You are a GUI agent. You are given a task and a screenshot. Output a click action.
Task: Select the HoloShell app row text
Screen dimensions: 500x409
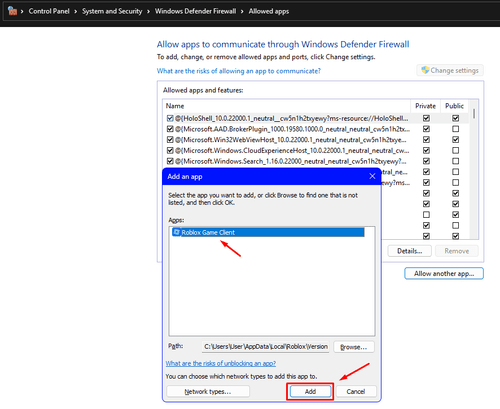(x=292, y=118)
